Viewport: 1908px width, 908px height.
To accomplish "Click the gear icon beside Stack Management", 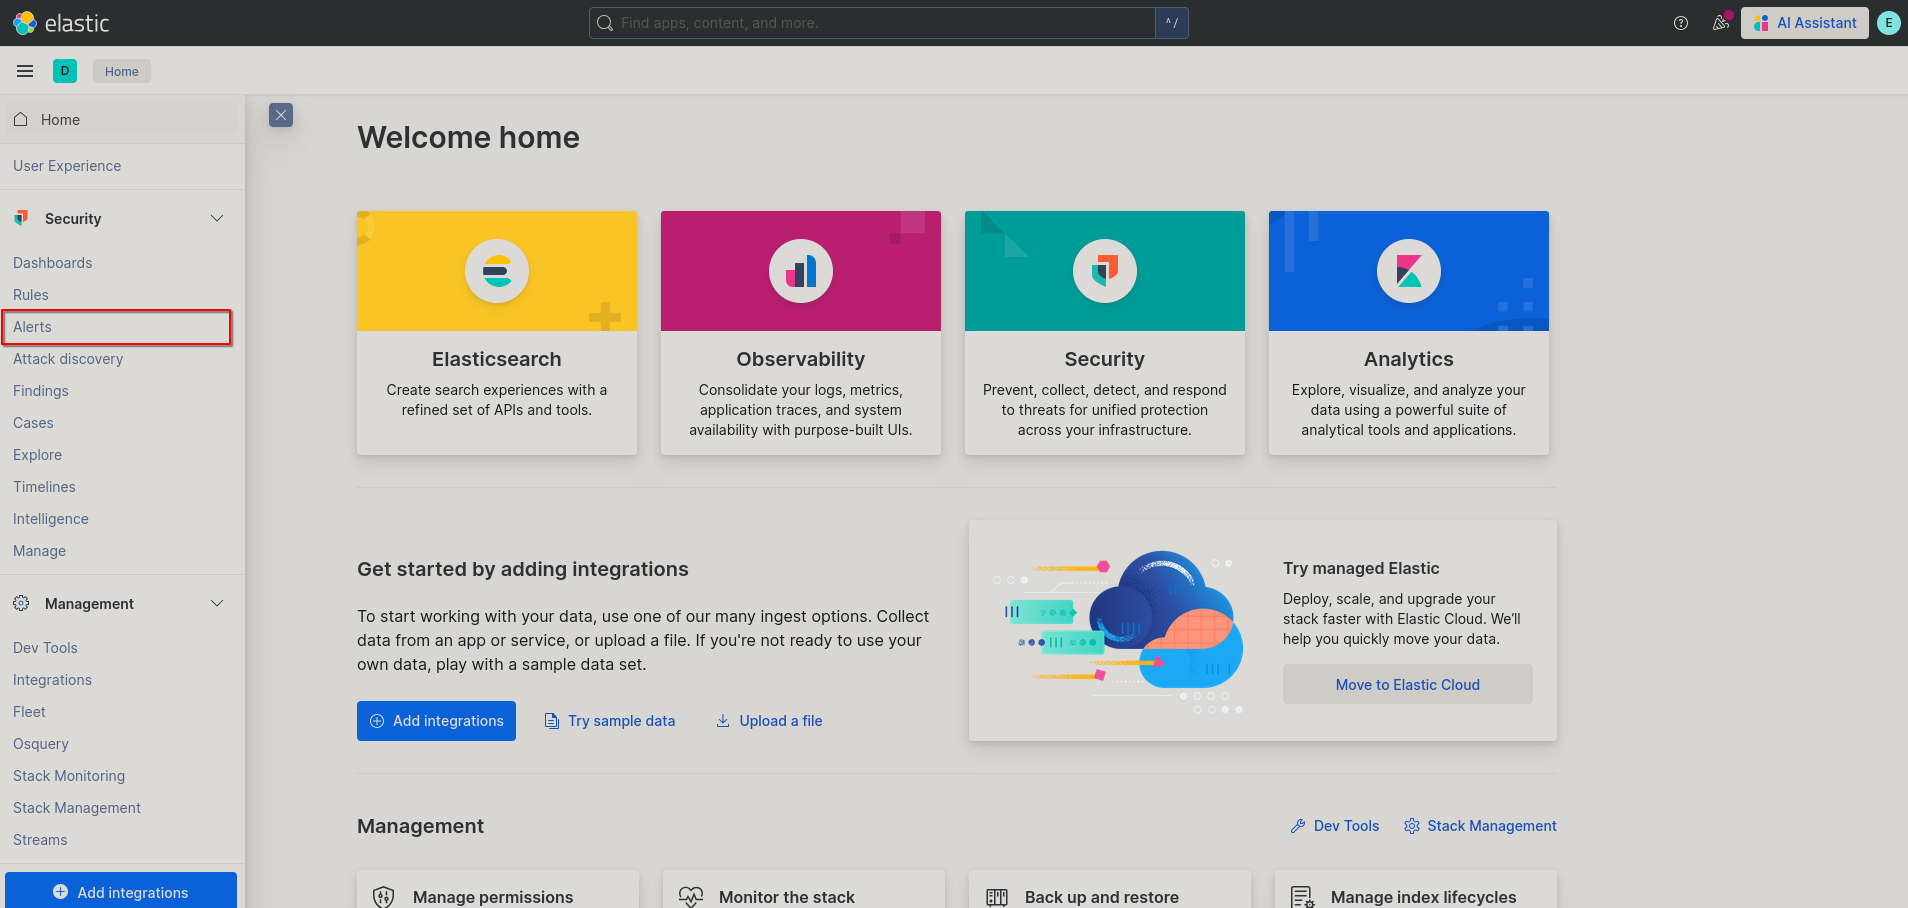I will pos(1412,826).
